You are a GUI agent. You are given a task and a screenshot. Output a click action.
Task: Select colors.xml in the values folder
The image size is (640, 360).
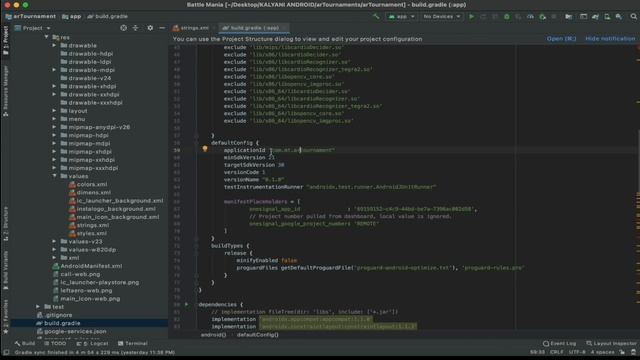88,184
